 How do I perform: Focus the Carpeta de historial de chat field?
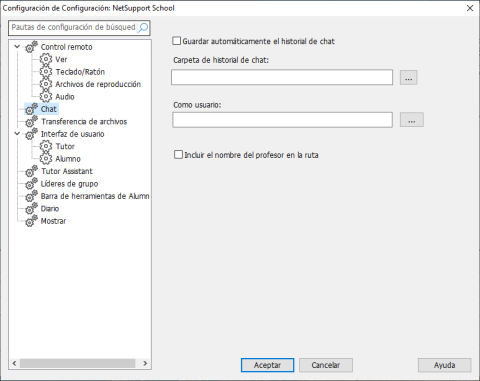(282, 77)
